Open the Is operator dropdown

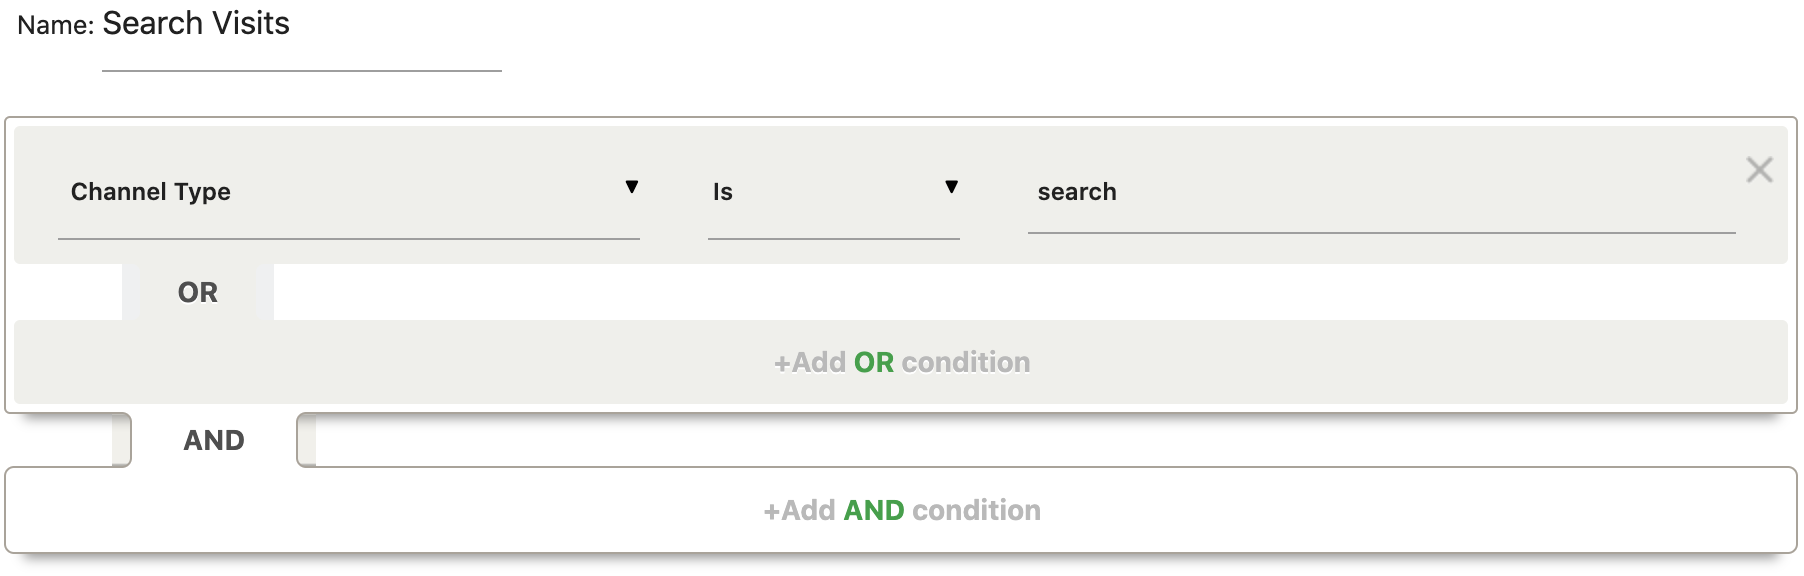point(834,192)
